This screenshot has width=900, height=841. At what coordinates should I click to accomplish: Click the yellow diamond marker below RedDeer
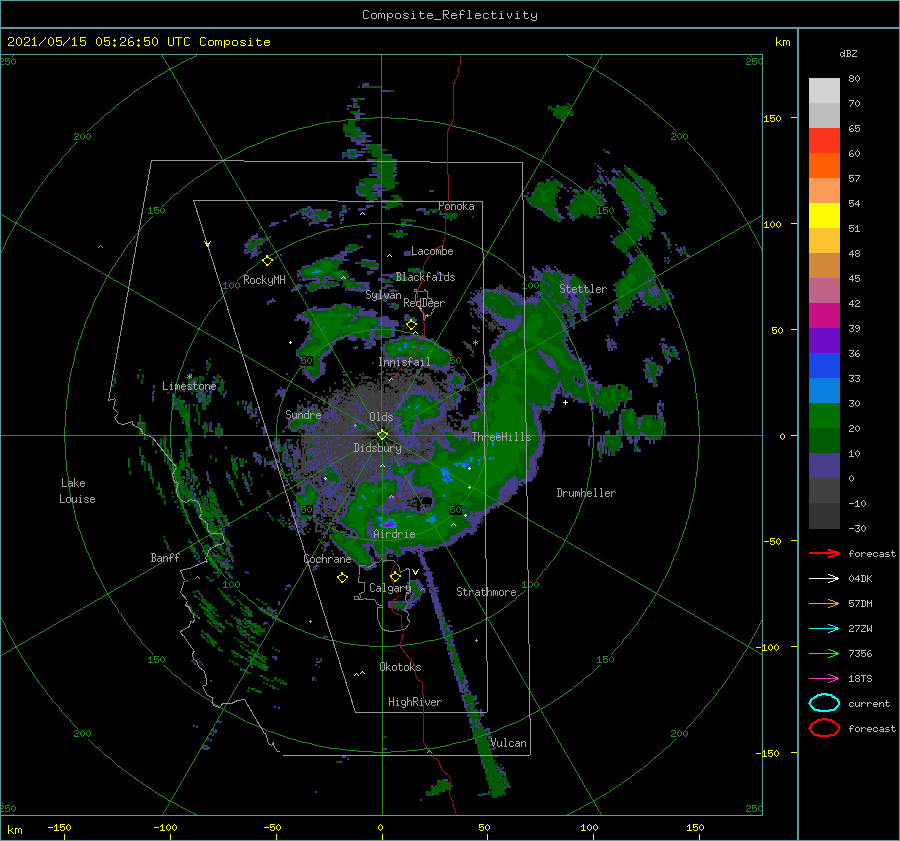pos(411,325)
